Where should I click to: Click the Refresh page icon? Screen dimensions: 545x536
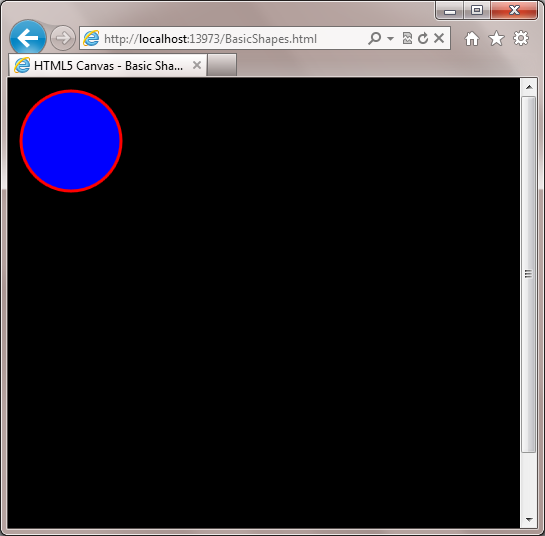point(423,38)
